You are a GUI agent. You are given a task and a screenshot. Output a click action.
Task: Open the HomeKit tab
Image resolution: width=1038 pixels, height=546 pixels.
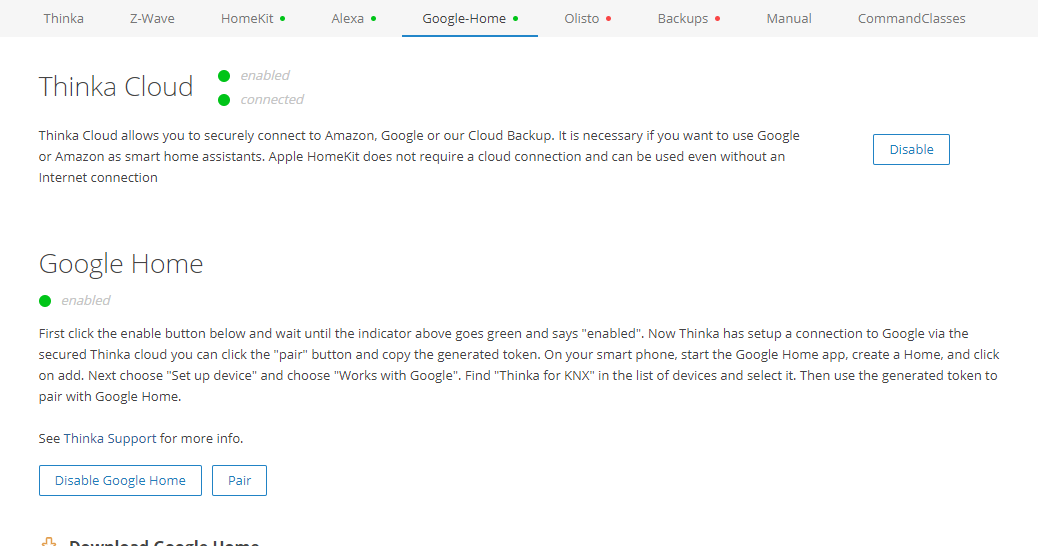tap(247, 18)
